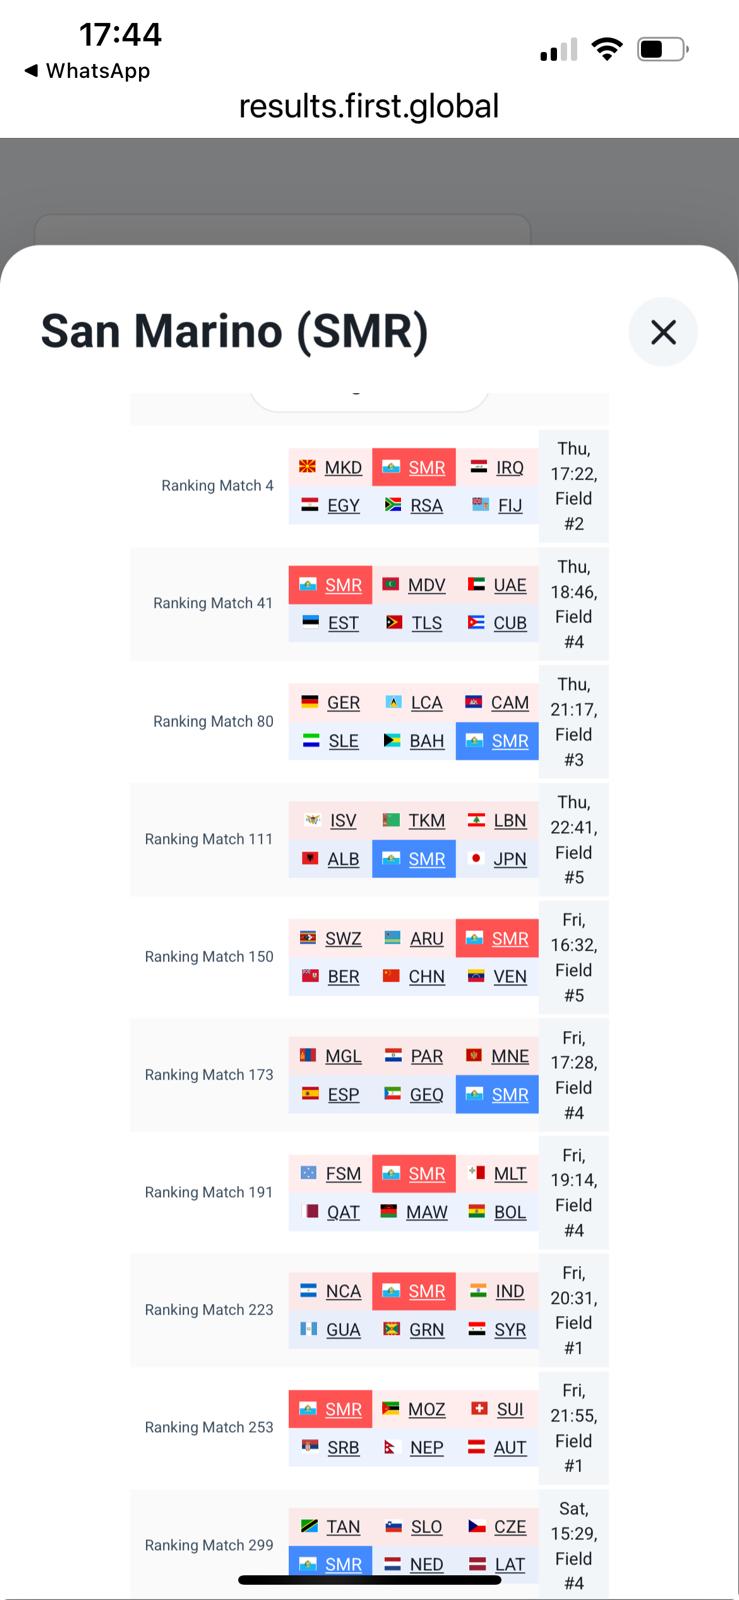Click the South Africa flag icon
The image size is (739, 1600).
(x=393, y=506)
